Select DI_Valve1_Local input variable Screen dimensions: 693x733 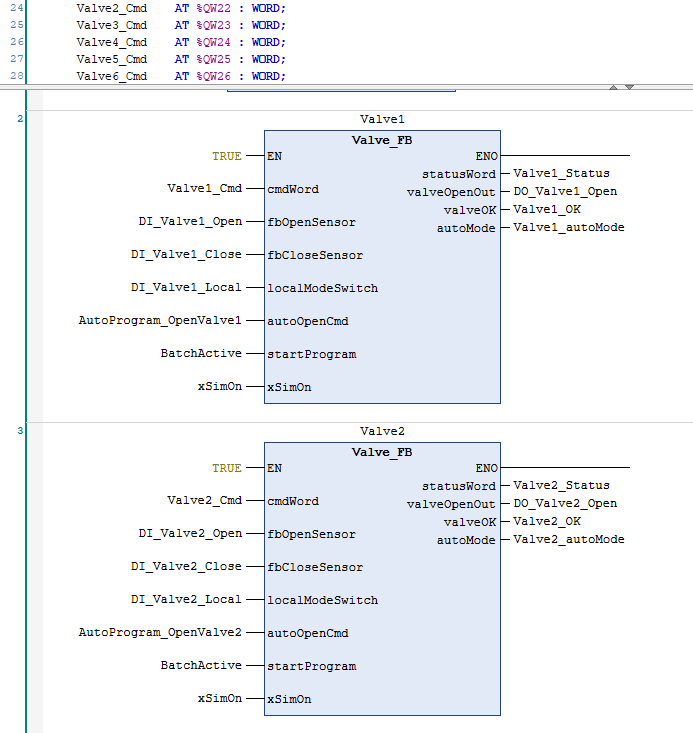(186, 287)
